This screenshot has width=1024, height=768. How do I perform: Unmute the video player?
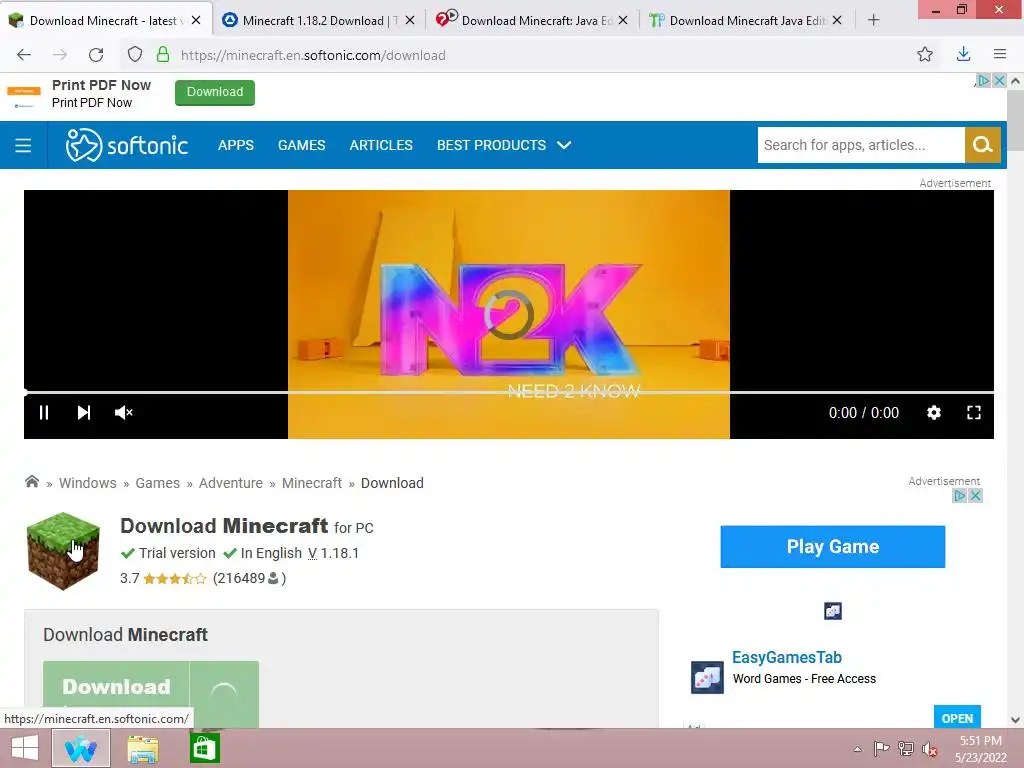coord(123,413)
